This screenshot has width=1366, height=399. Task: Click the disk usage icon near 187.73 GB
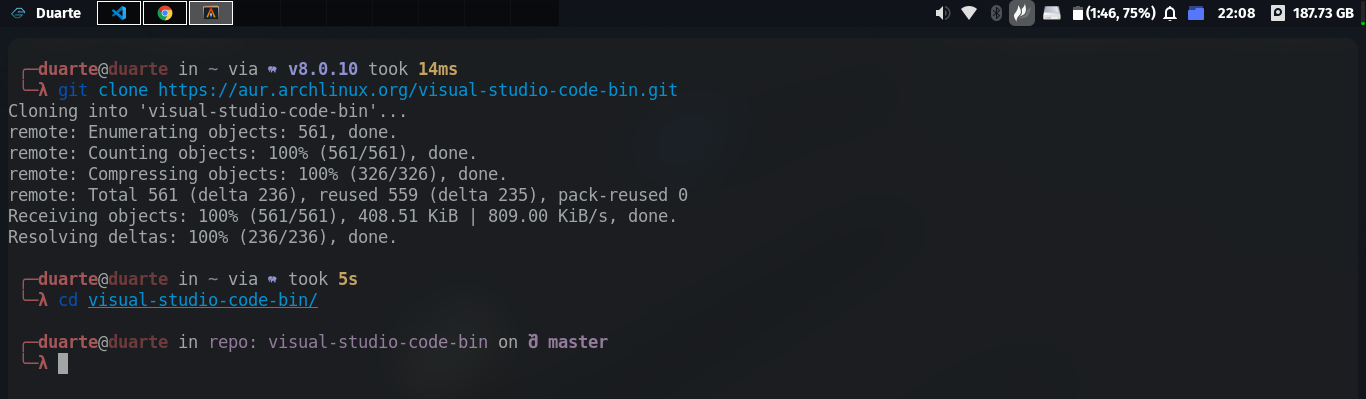click(x=1277, y=13)
